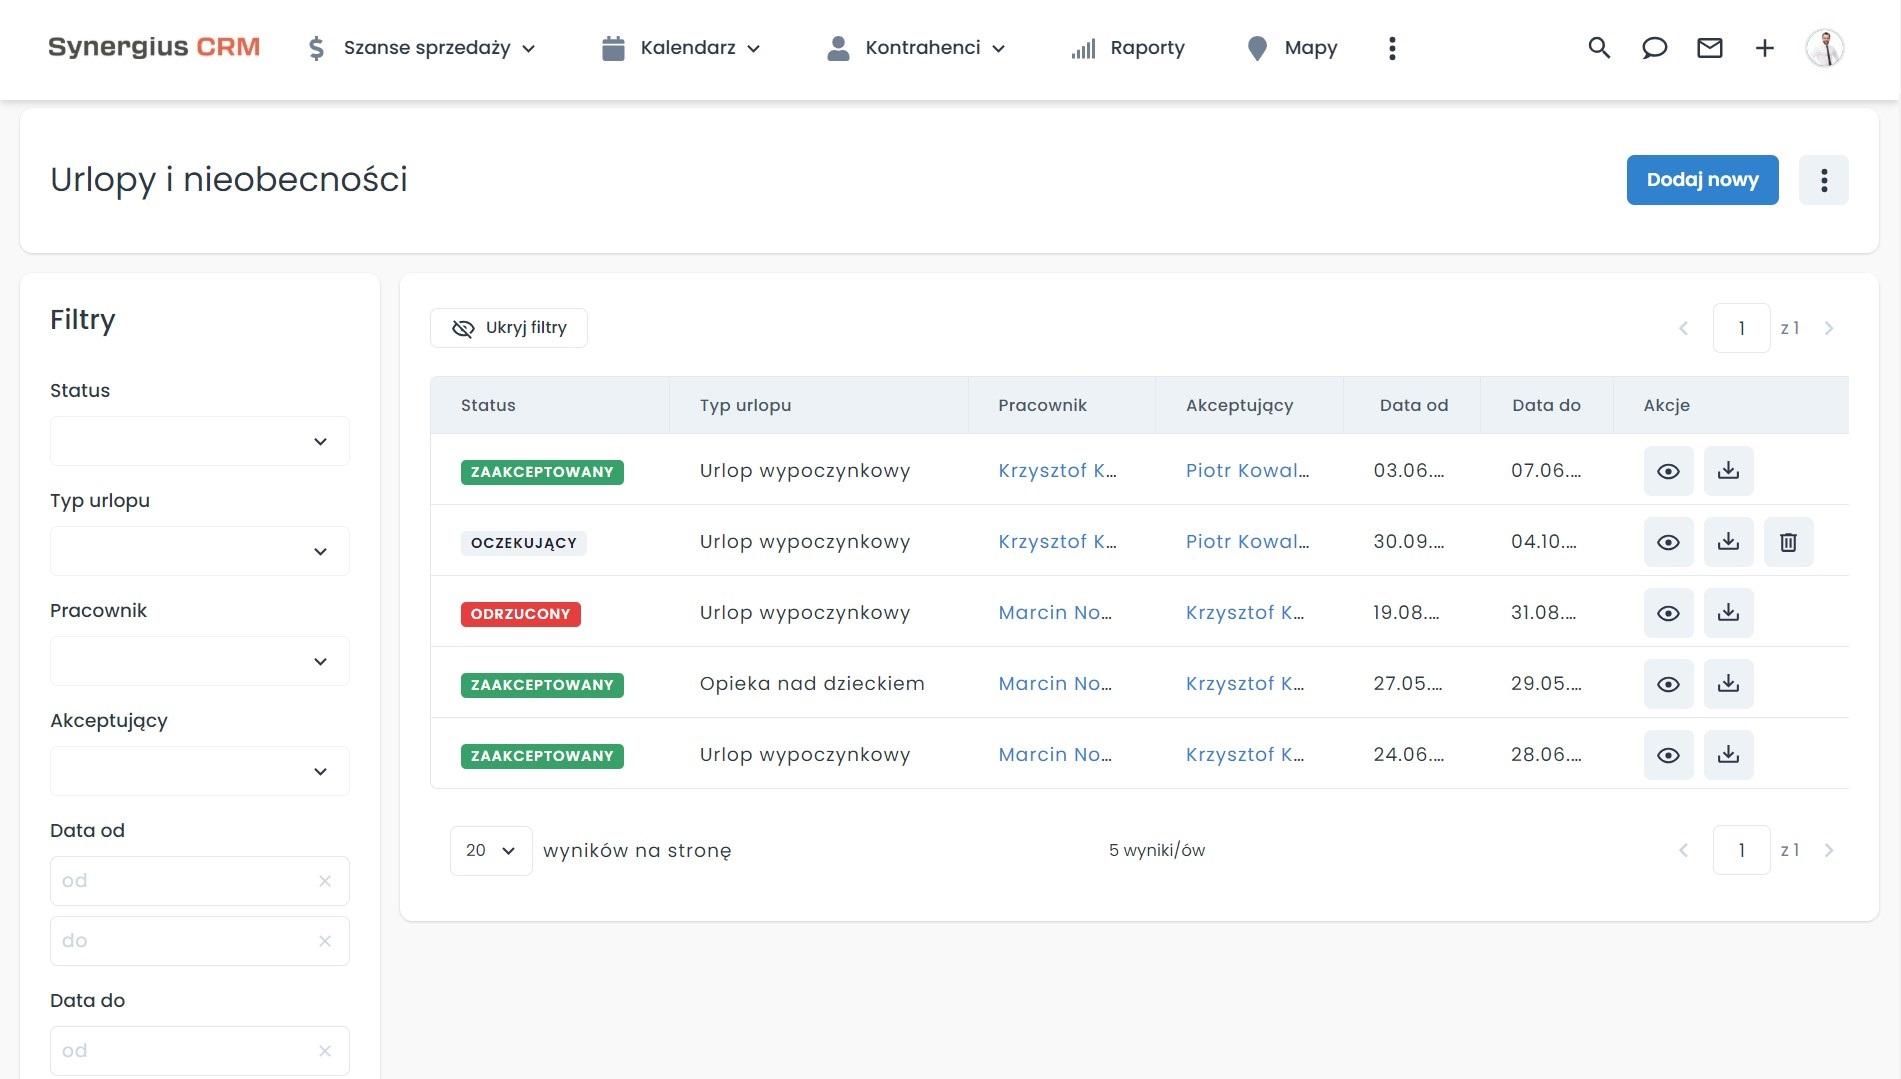Change results per page dropdown showing 20

[x=491, y=850]
